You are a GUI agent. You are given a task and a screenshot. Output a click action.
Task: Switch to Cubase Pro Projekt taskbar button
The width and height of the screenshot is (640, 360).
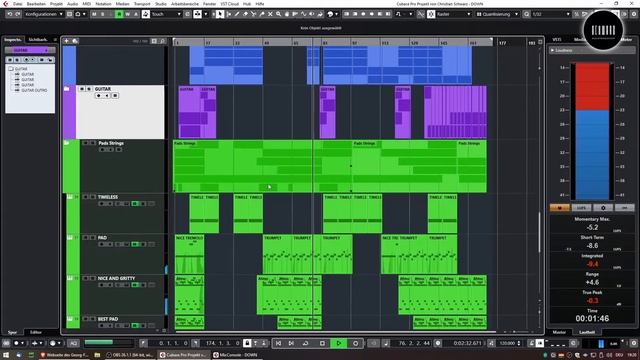(x=183, y=355)
